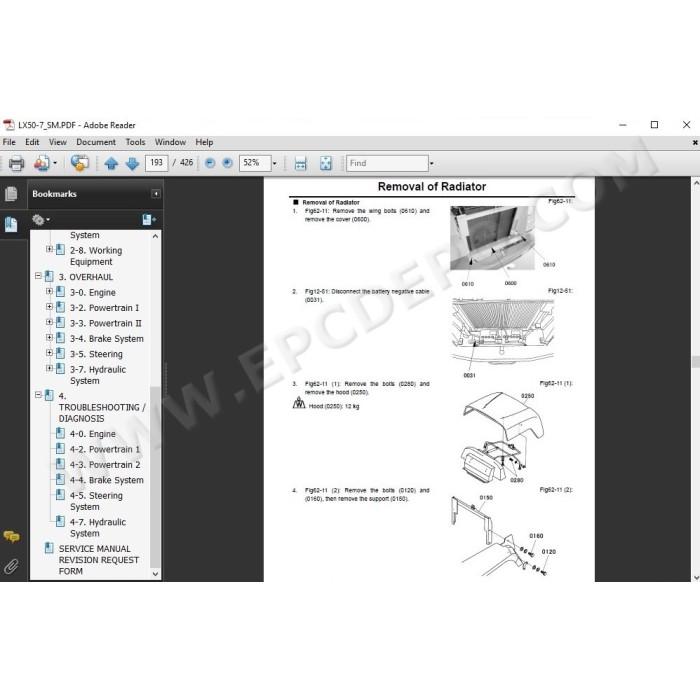Close the document with menu bar X
The height and width of the screenshot is (700, 700).
[695, 142]
